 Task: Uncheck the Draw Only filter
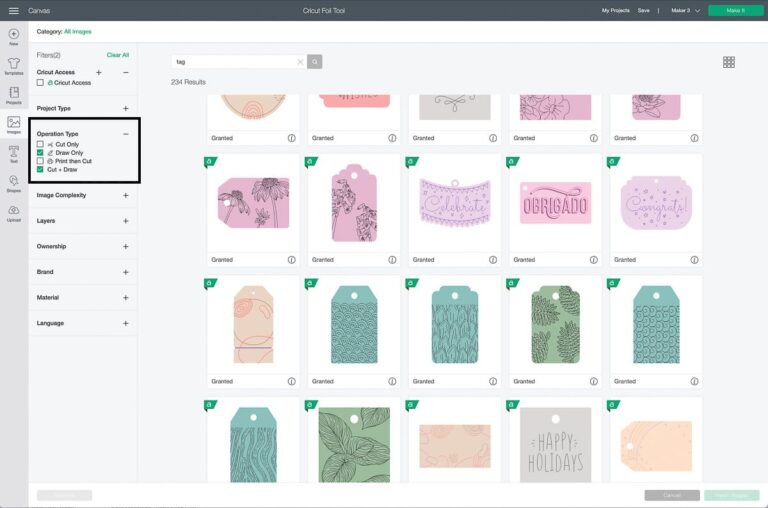[40, 153]
